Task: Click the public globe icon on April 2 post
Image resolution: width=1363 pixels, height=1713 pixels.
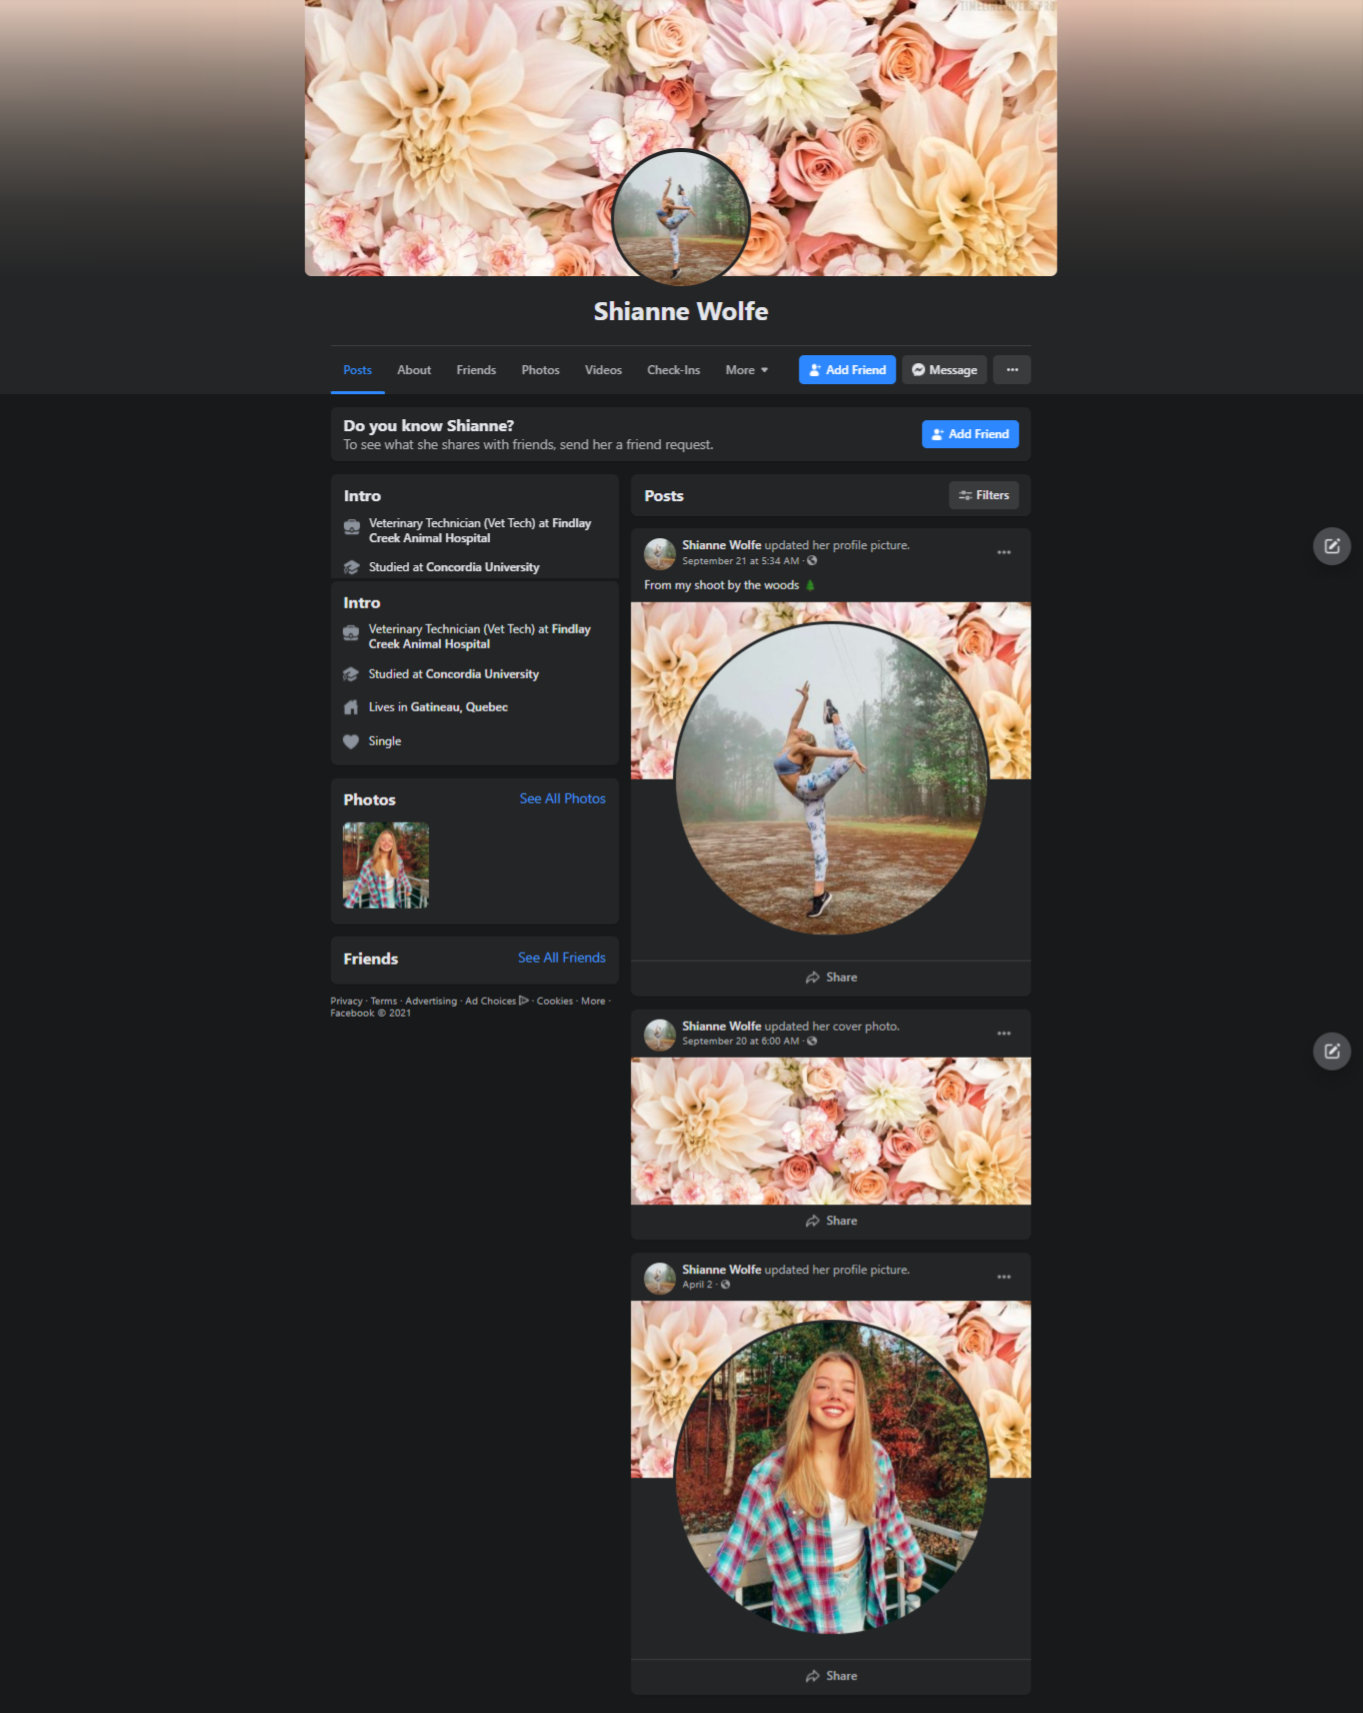Action: click(x=725, y=1285)
